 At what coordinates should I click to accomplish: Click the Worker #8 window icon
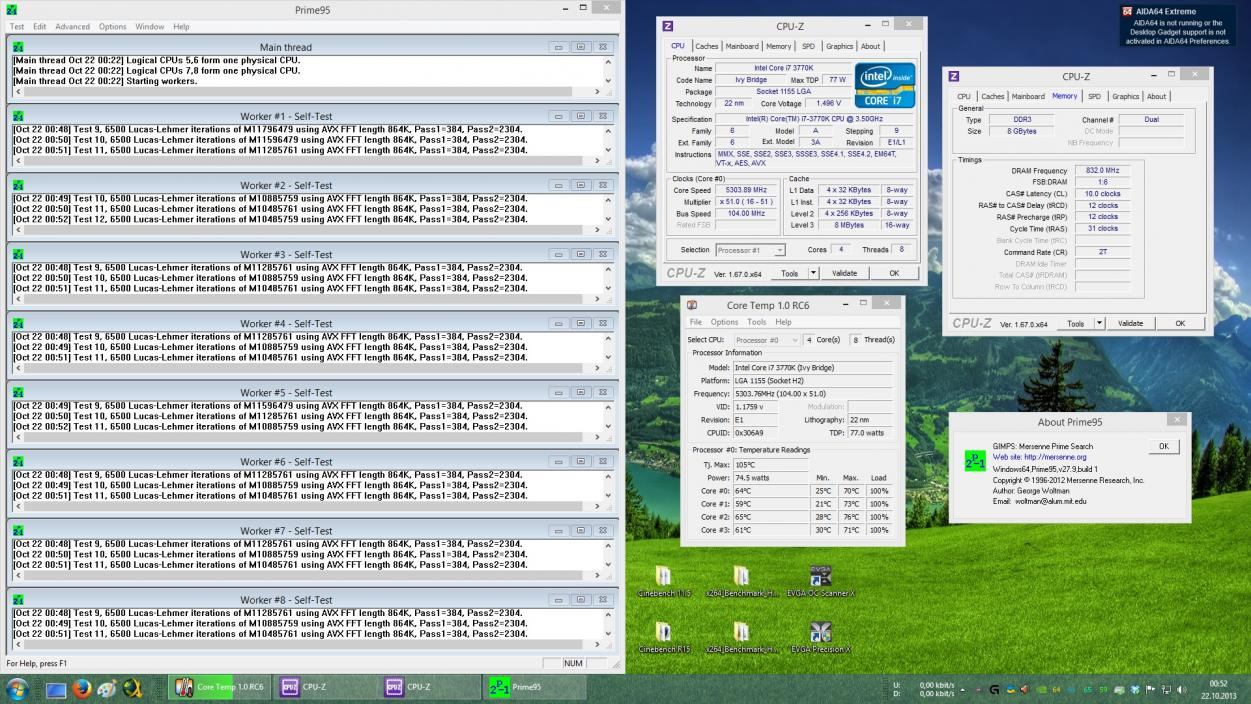pos(17,599)
